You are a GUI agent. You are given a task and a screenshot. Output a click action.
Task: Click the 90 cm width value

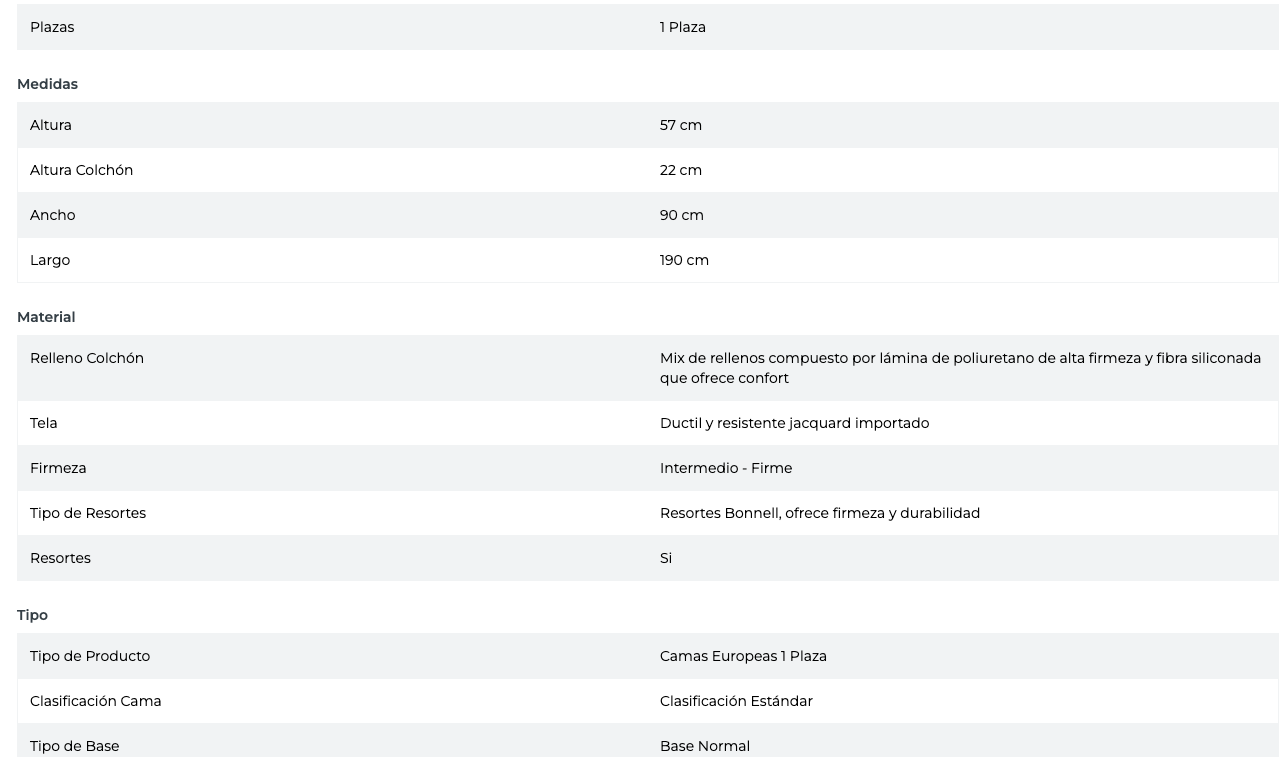click(x=681, y=215)
